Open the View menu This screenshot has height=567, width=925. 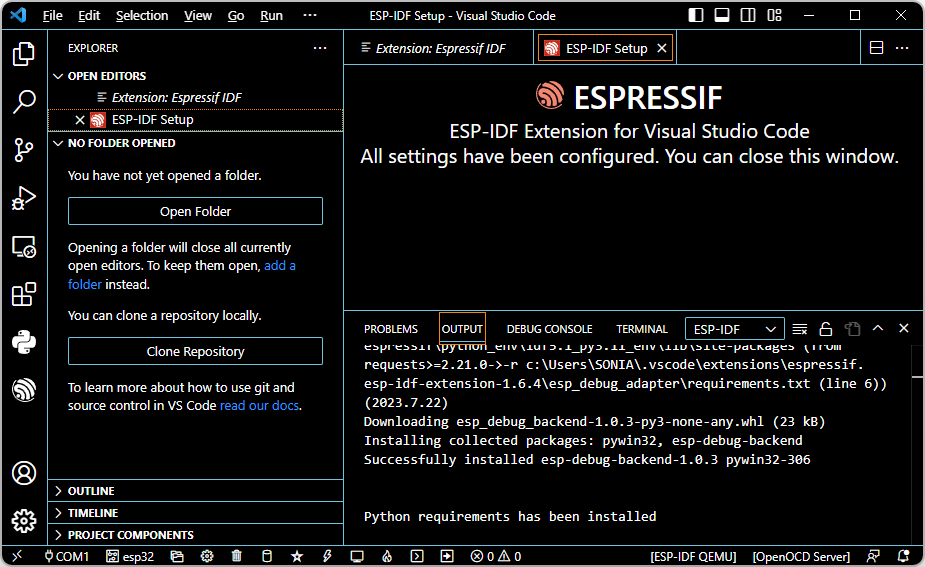click(x=198, y=15)
